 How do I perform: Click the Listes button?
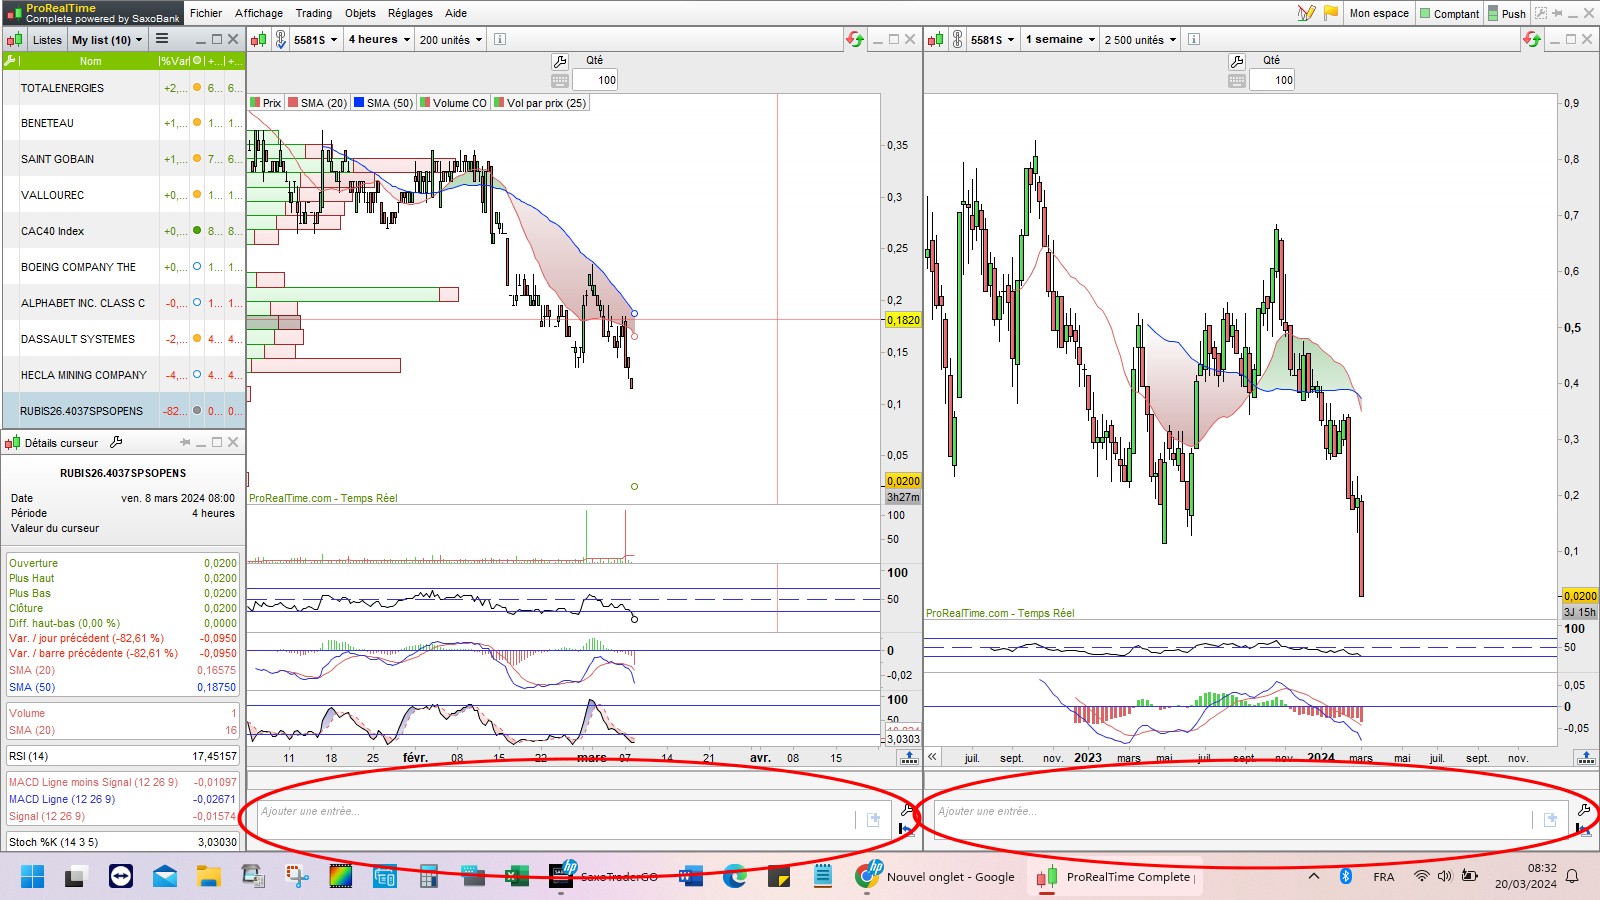[x=47, y=40]
